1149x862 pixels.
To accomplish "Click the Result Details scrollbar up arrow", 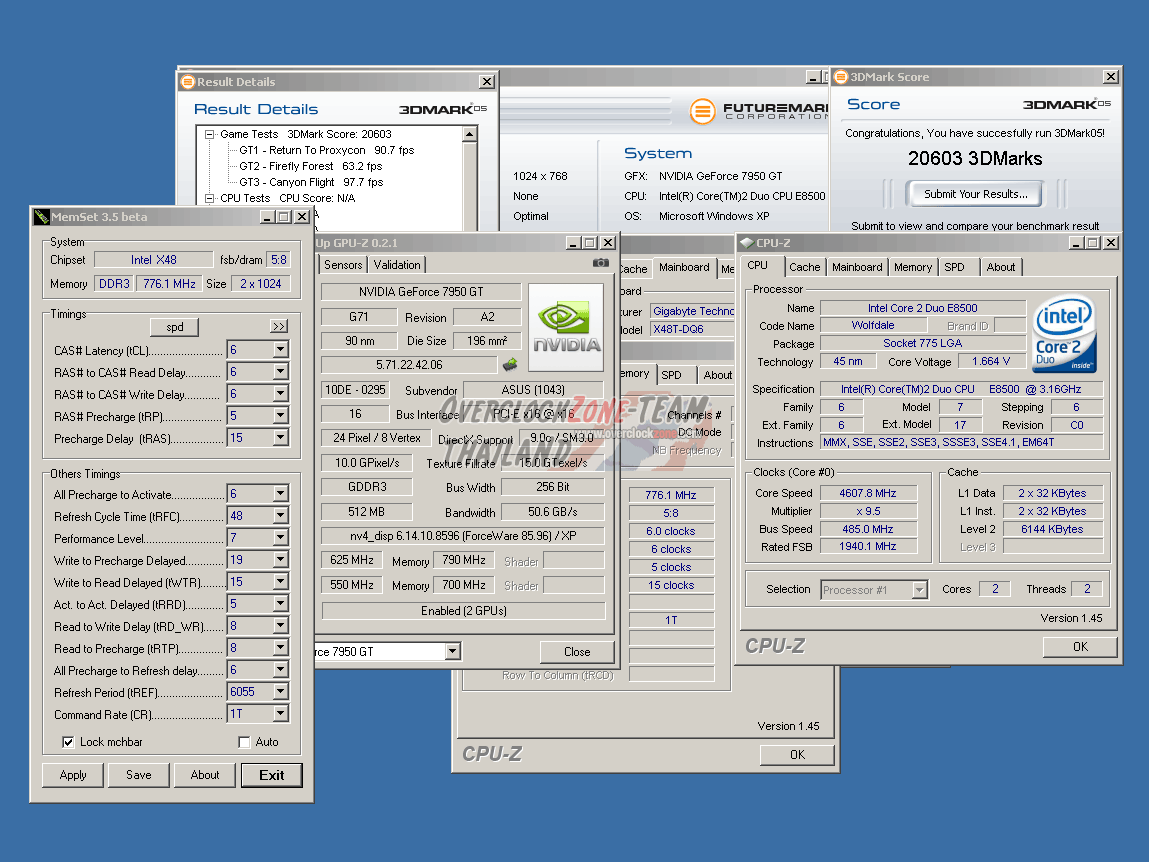I will click(x=470, y=134).
